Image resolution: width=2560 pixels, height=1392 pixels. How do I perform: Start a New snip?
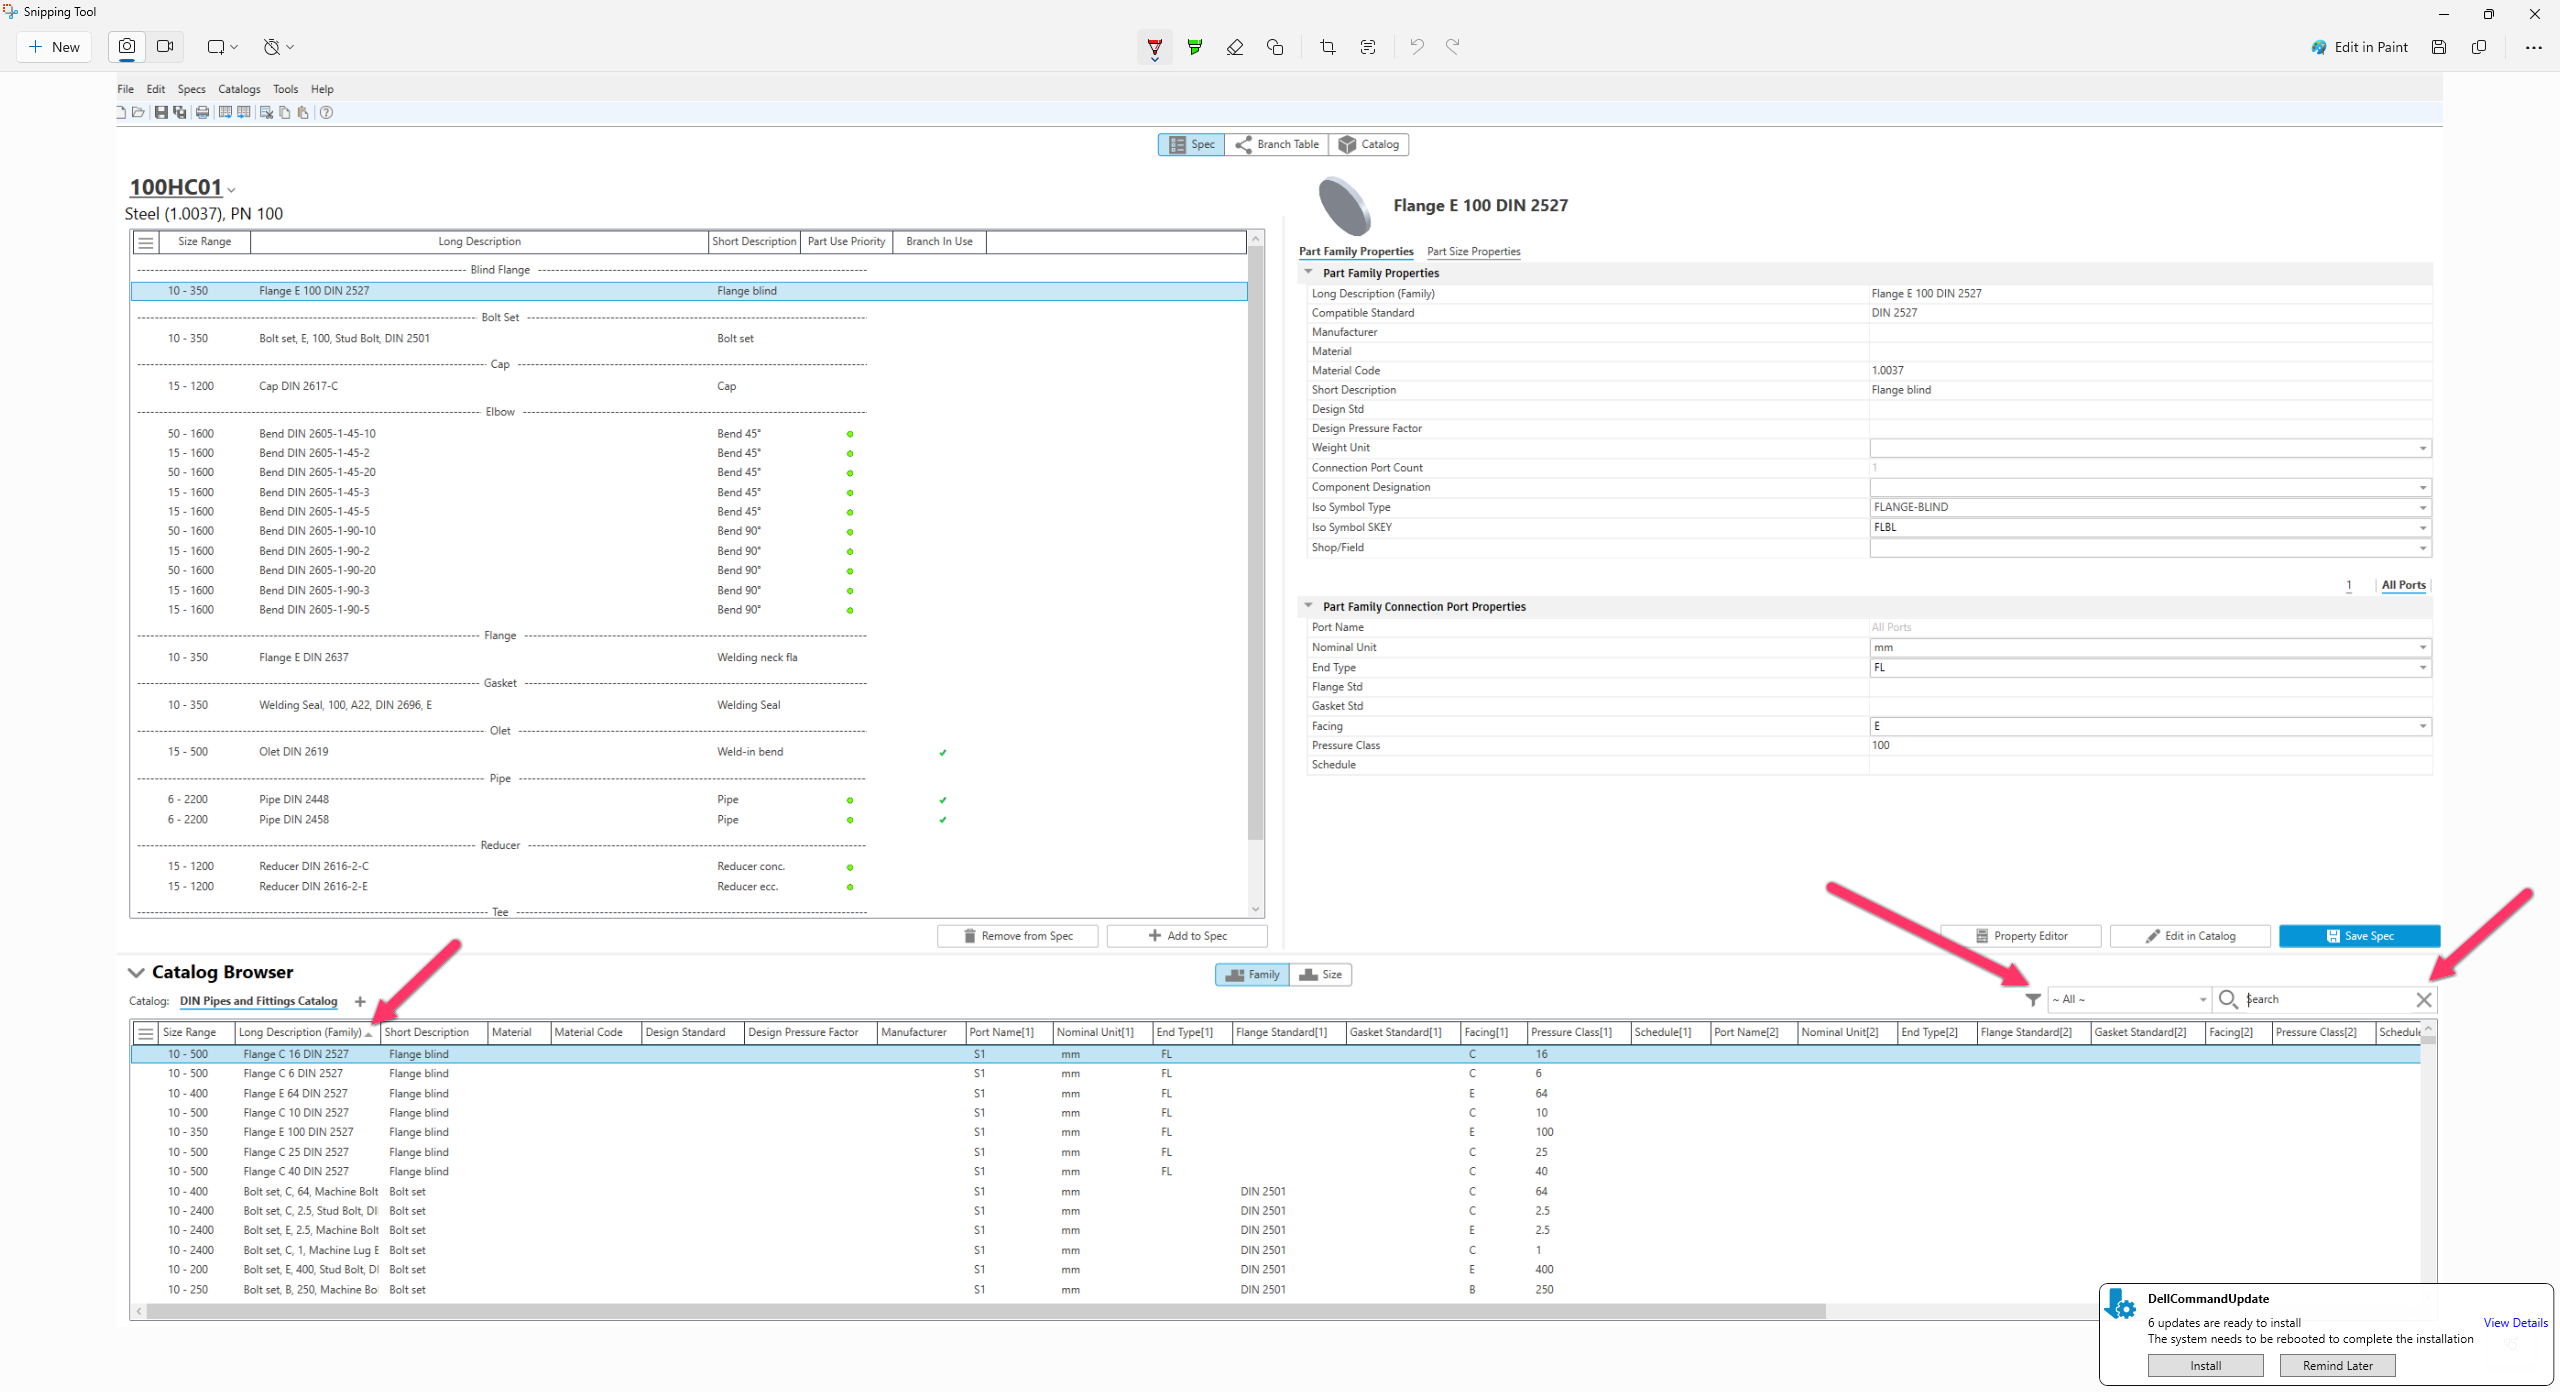click(x=54, y=47)
